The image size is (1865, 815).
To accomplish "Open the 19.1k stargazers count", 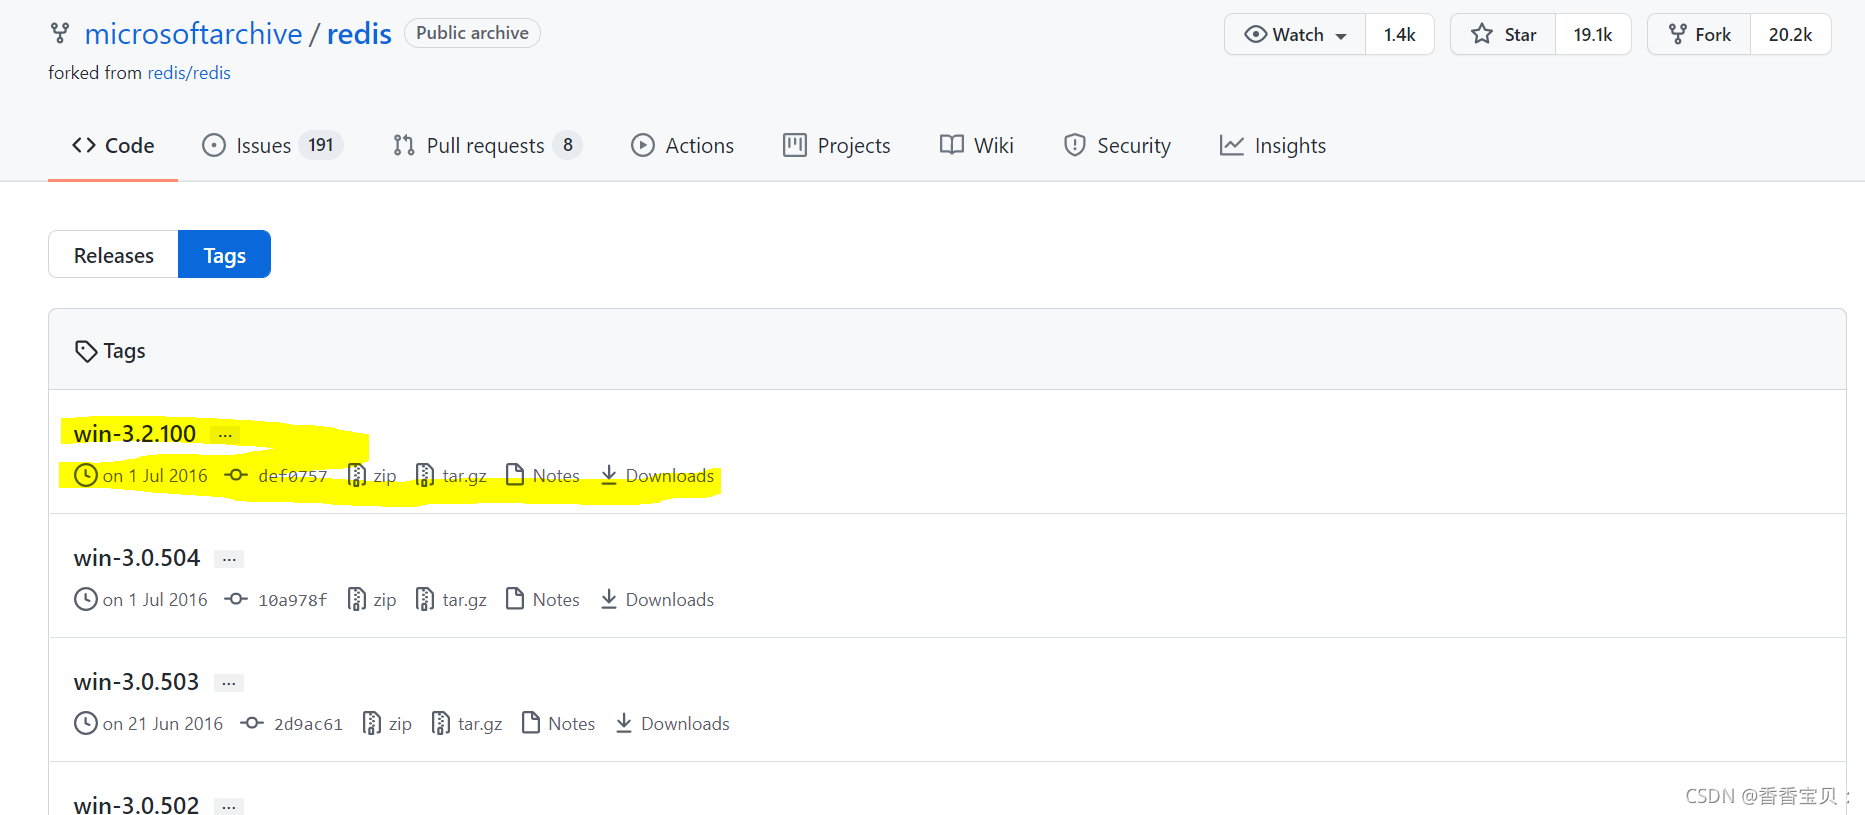I will [1593, 35].
